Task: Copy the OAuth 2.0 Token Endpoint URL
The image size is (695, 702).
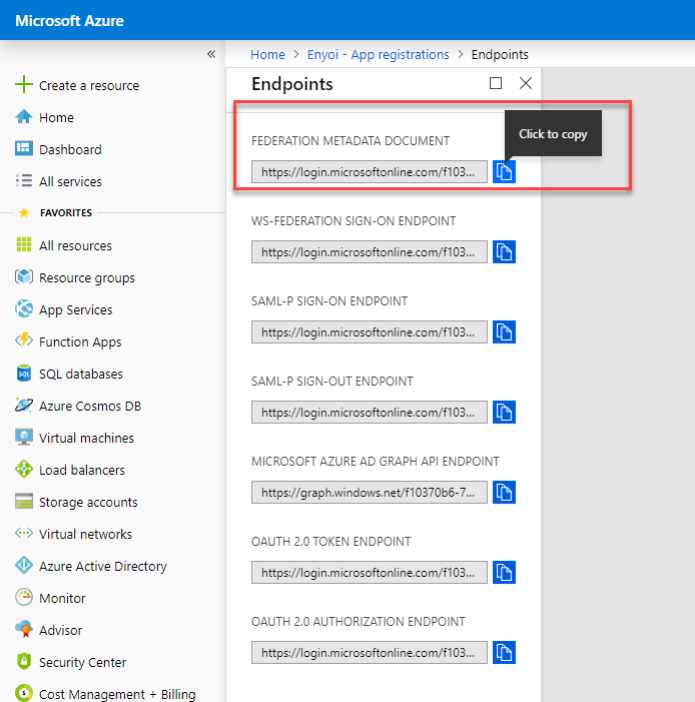Action: click(x=504, y=573)
